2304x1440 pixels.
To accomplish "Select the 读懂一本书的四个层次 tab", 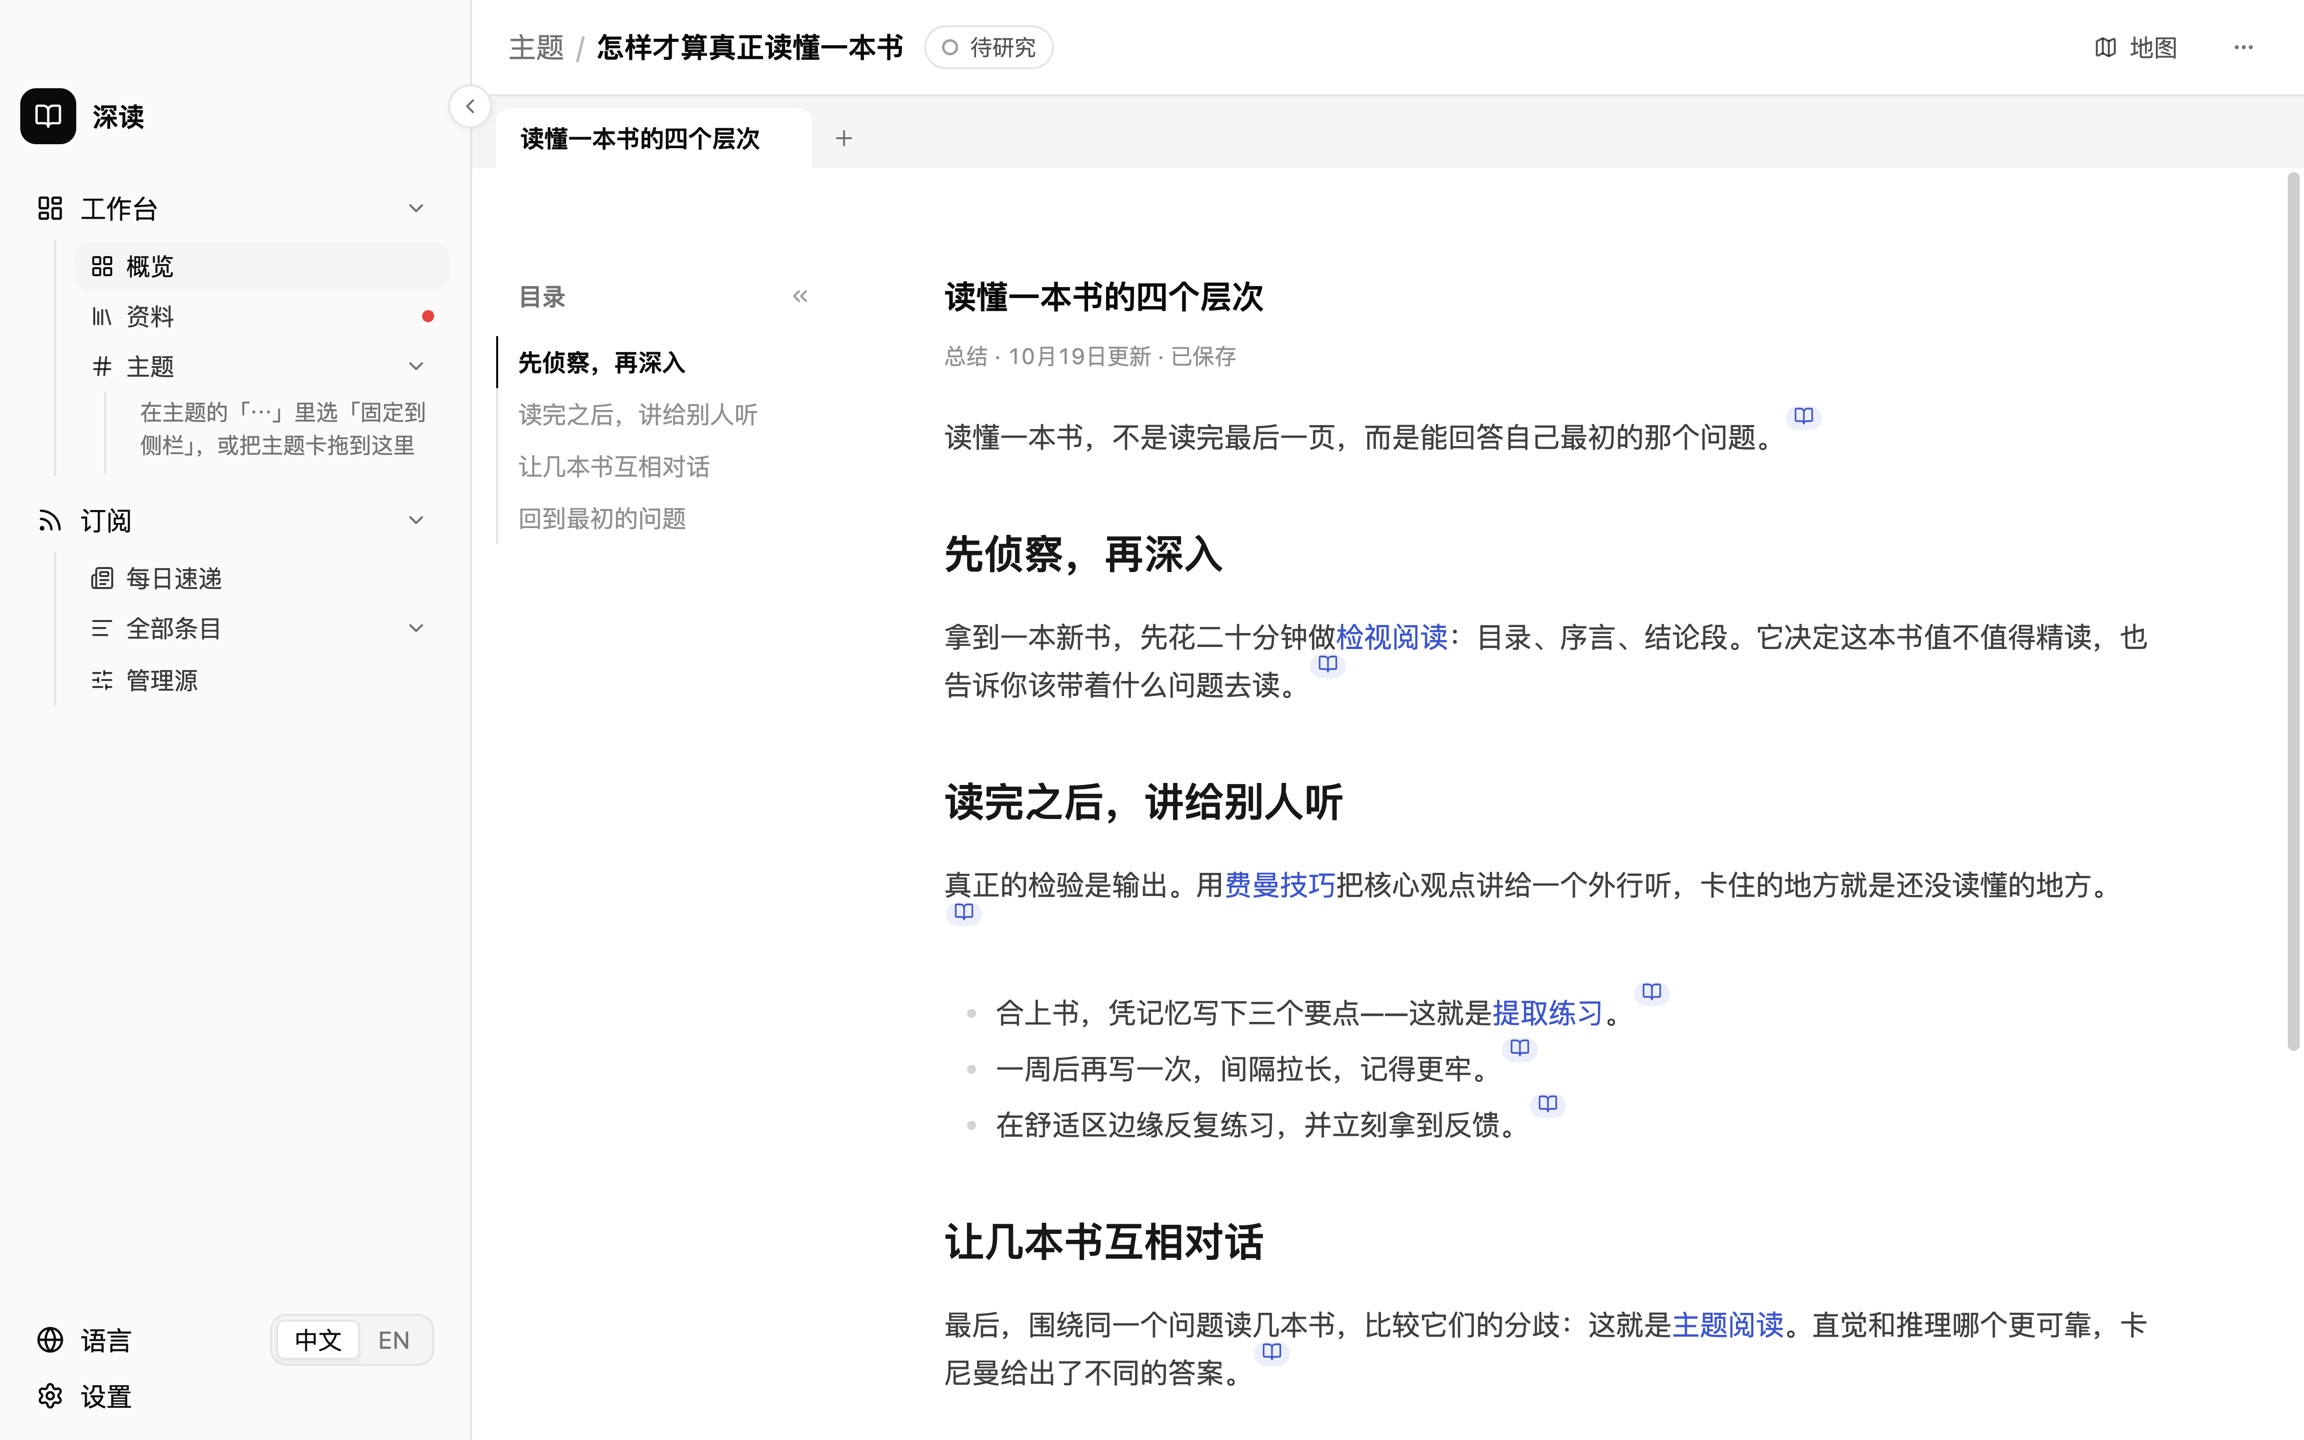I will click(654, 138).
